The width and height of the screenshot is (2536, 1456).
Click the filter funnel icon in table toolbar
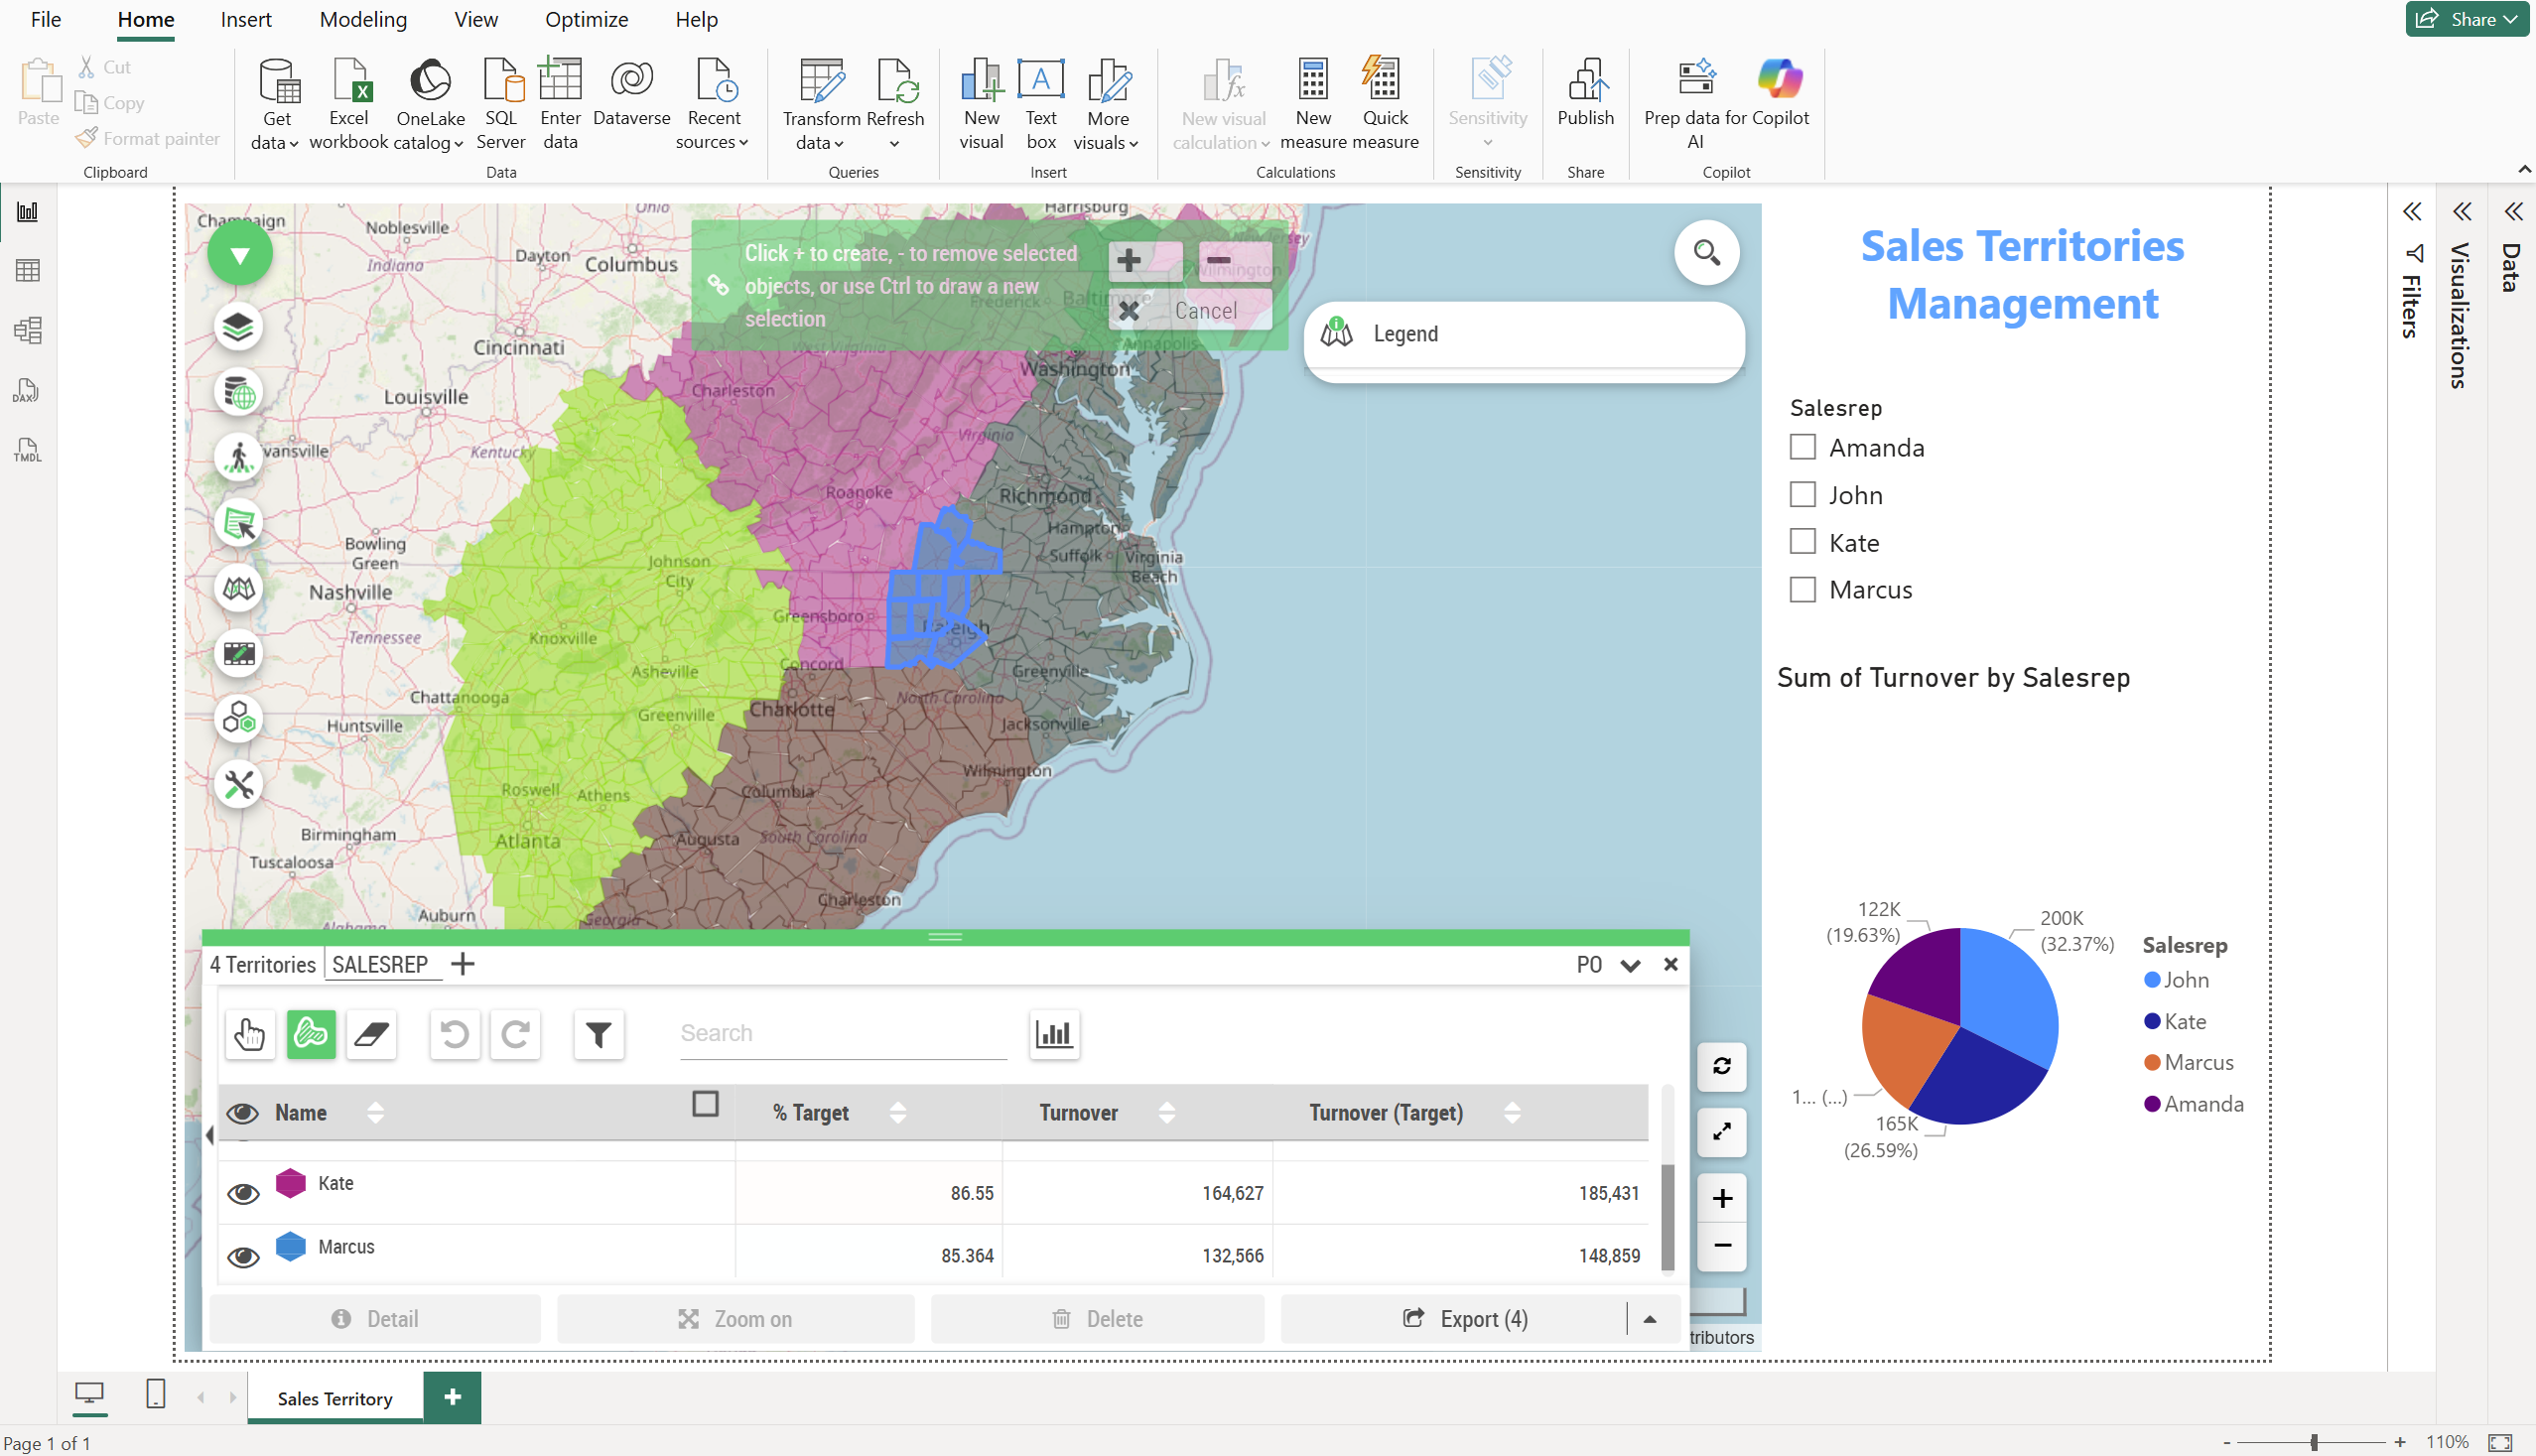(598, 1033)
